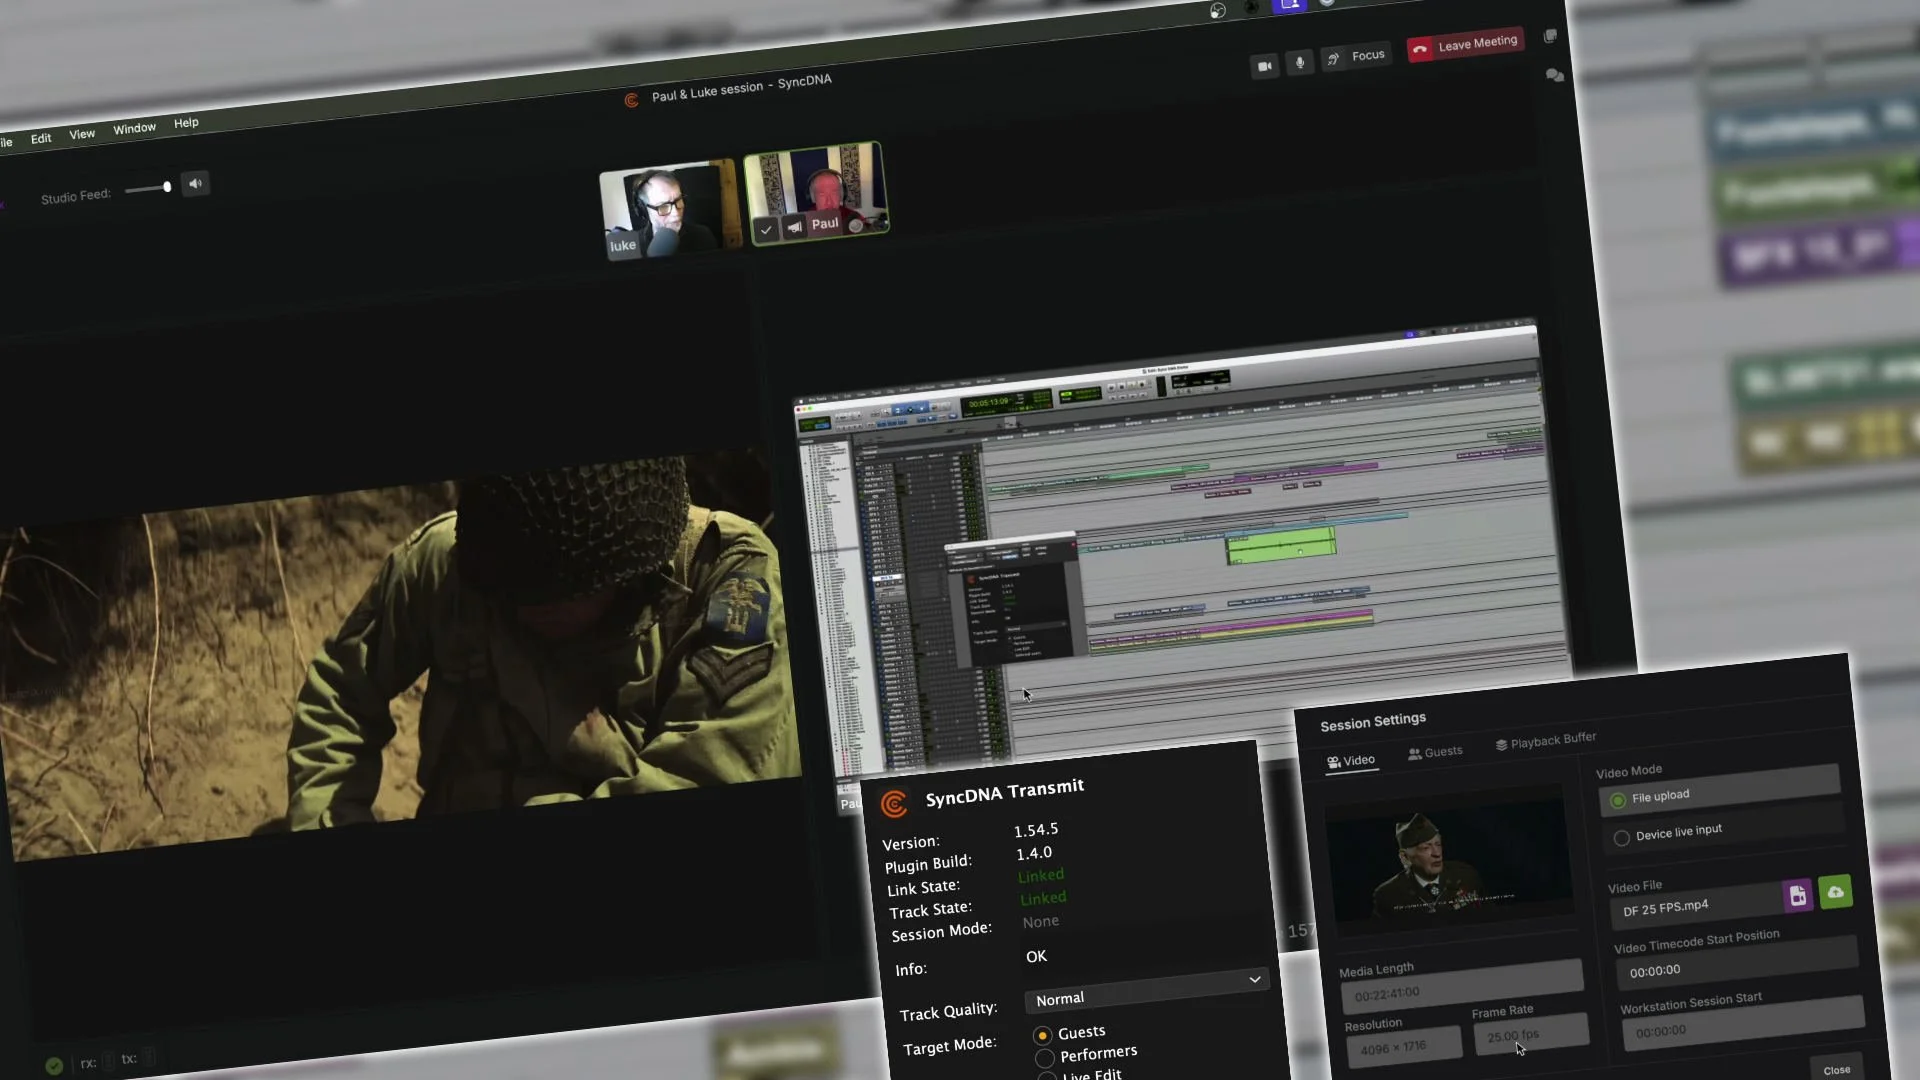
Task: Open the Window menu in the menu bar
Action: [x=134, y=127]
